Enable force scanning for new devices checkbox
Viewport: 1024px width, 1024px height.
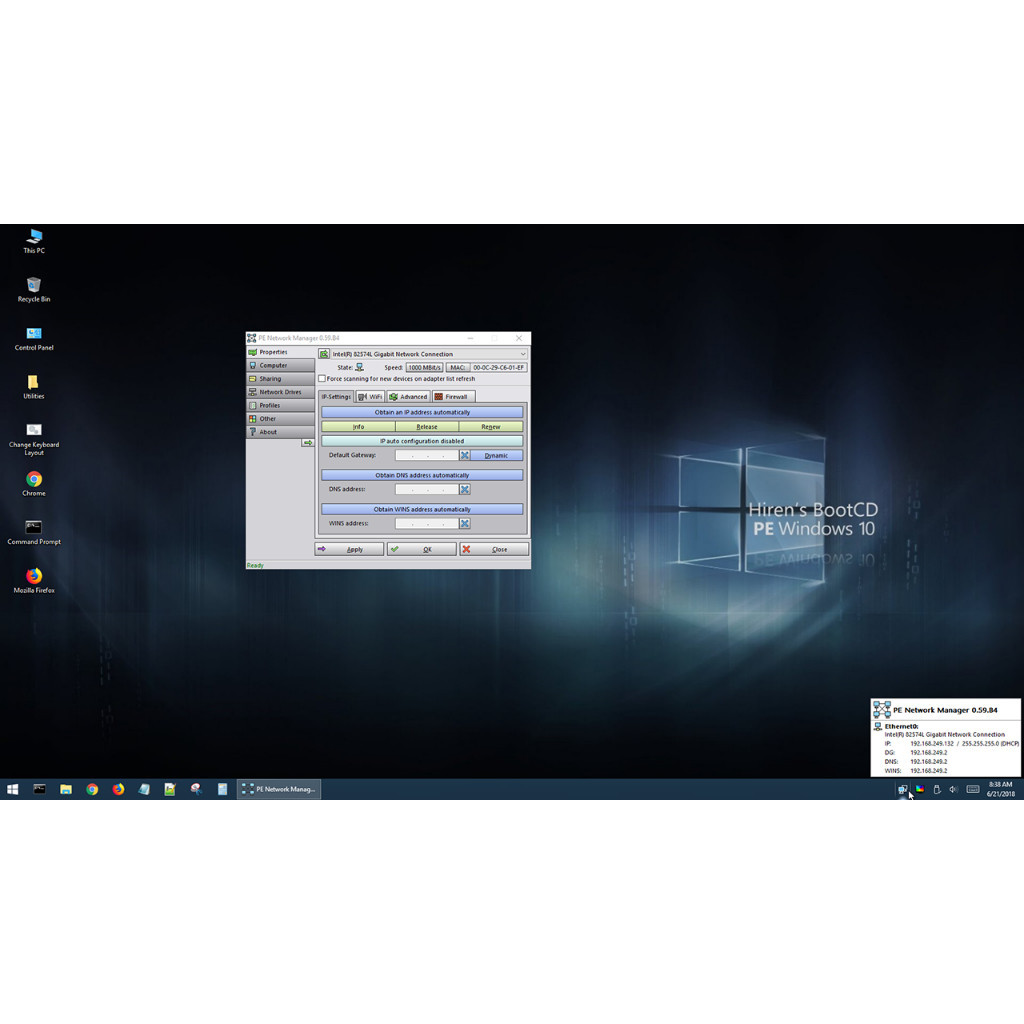coord(322,379)
